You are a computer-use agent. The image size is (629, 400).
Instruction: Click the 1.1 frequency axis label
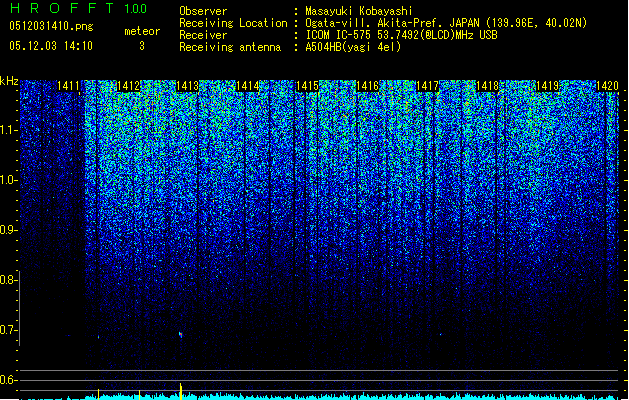8,130
